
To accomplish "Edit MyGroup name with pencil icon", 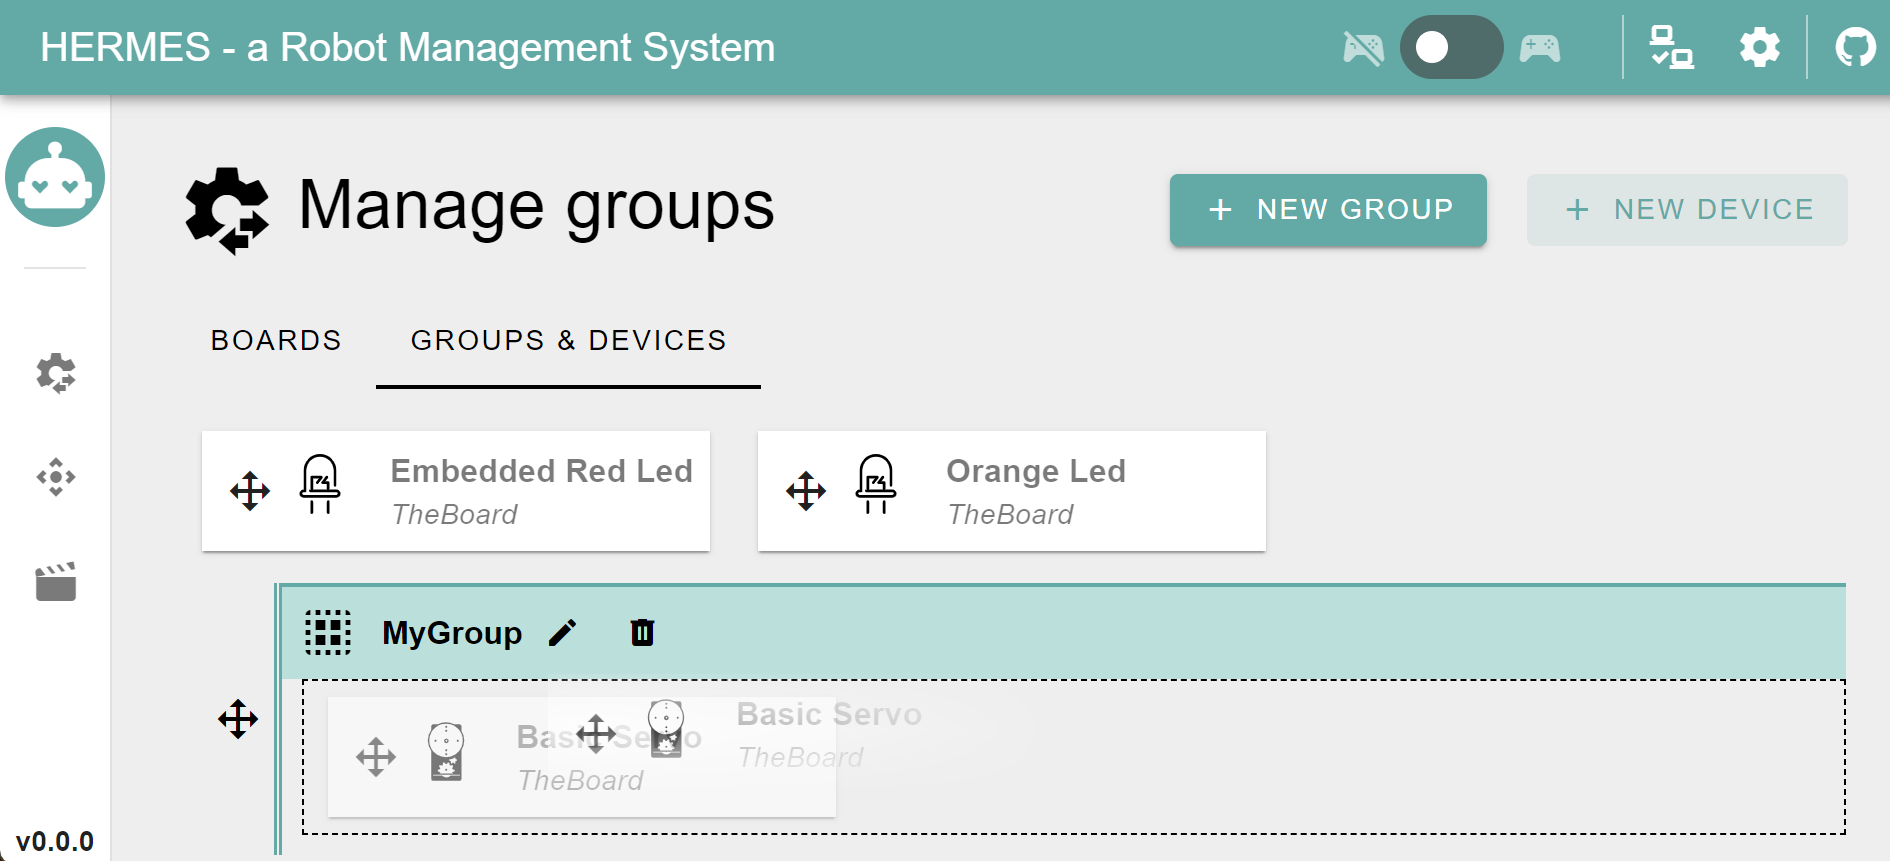I will pos(563,633).
